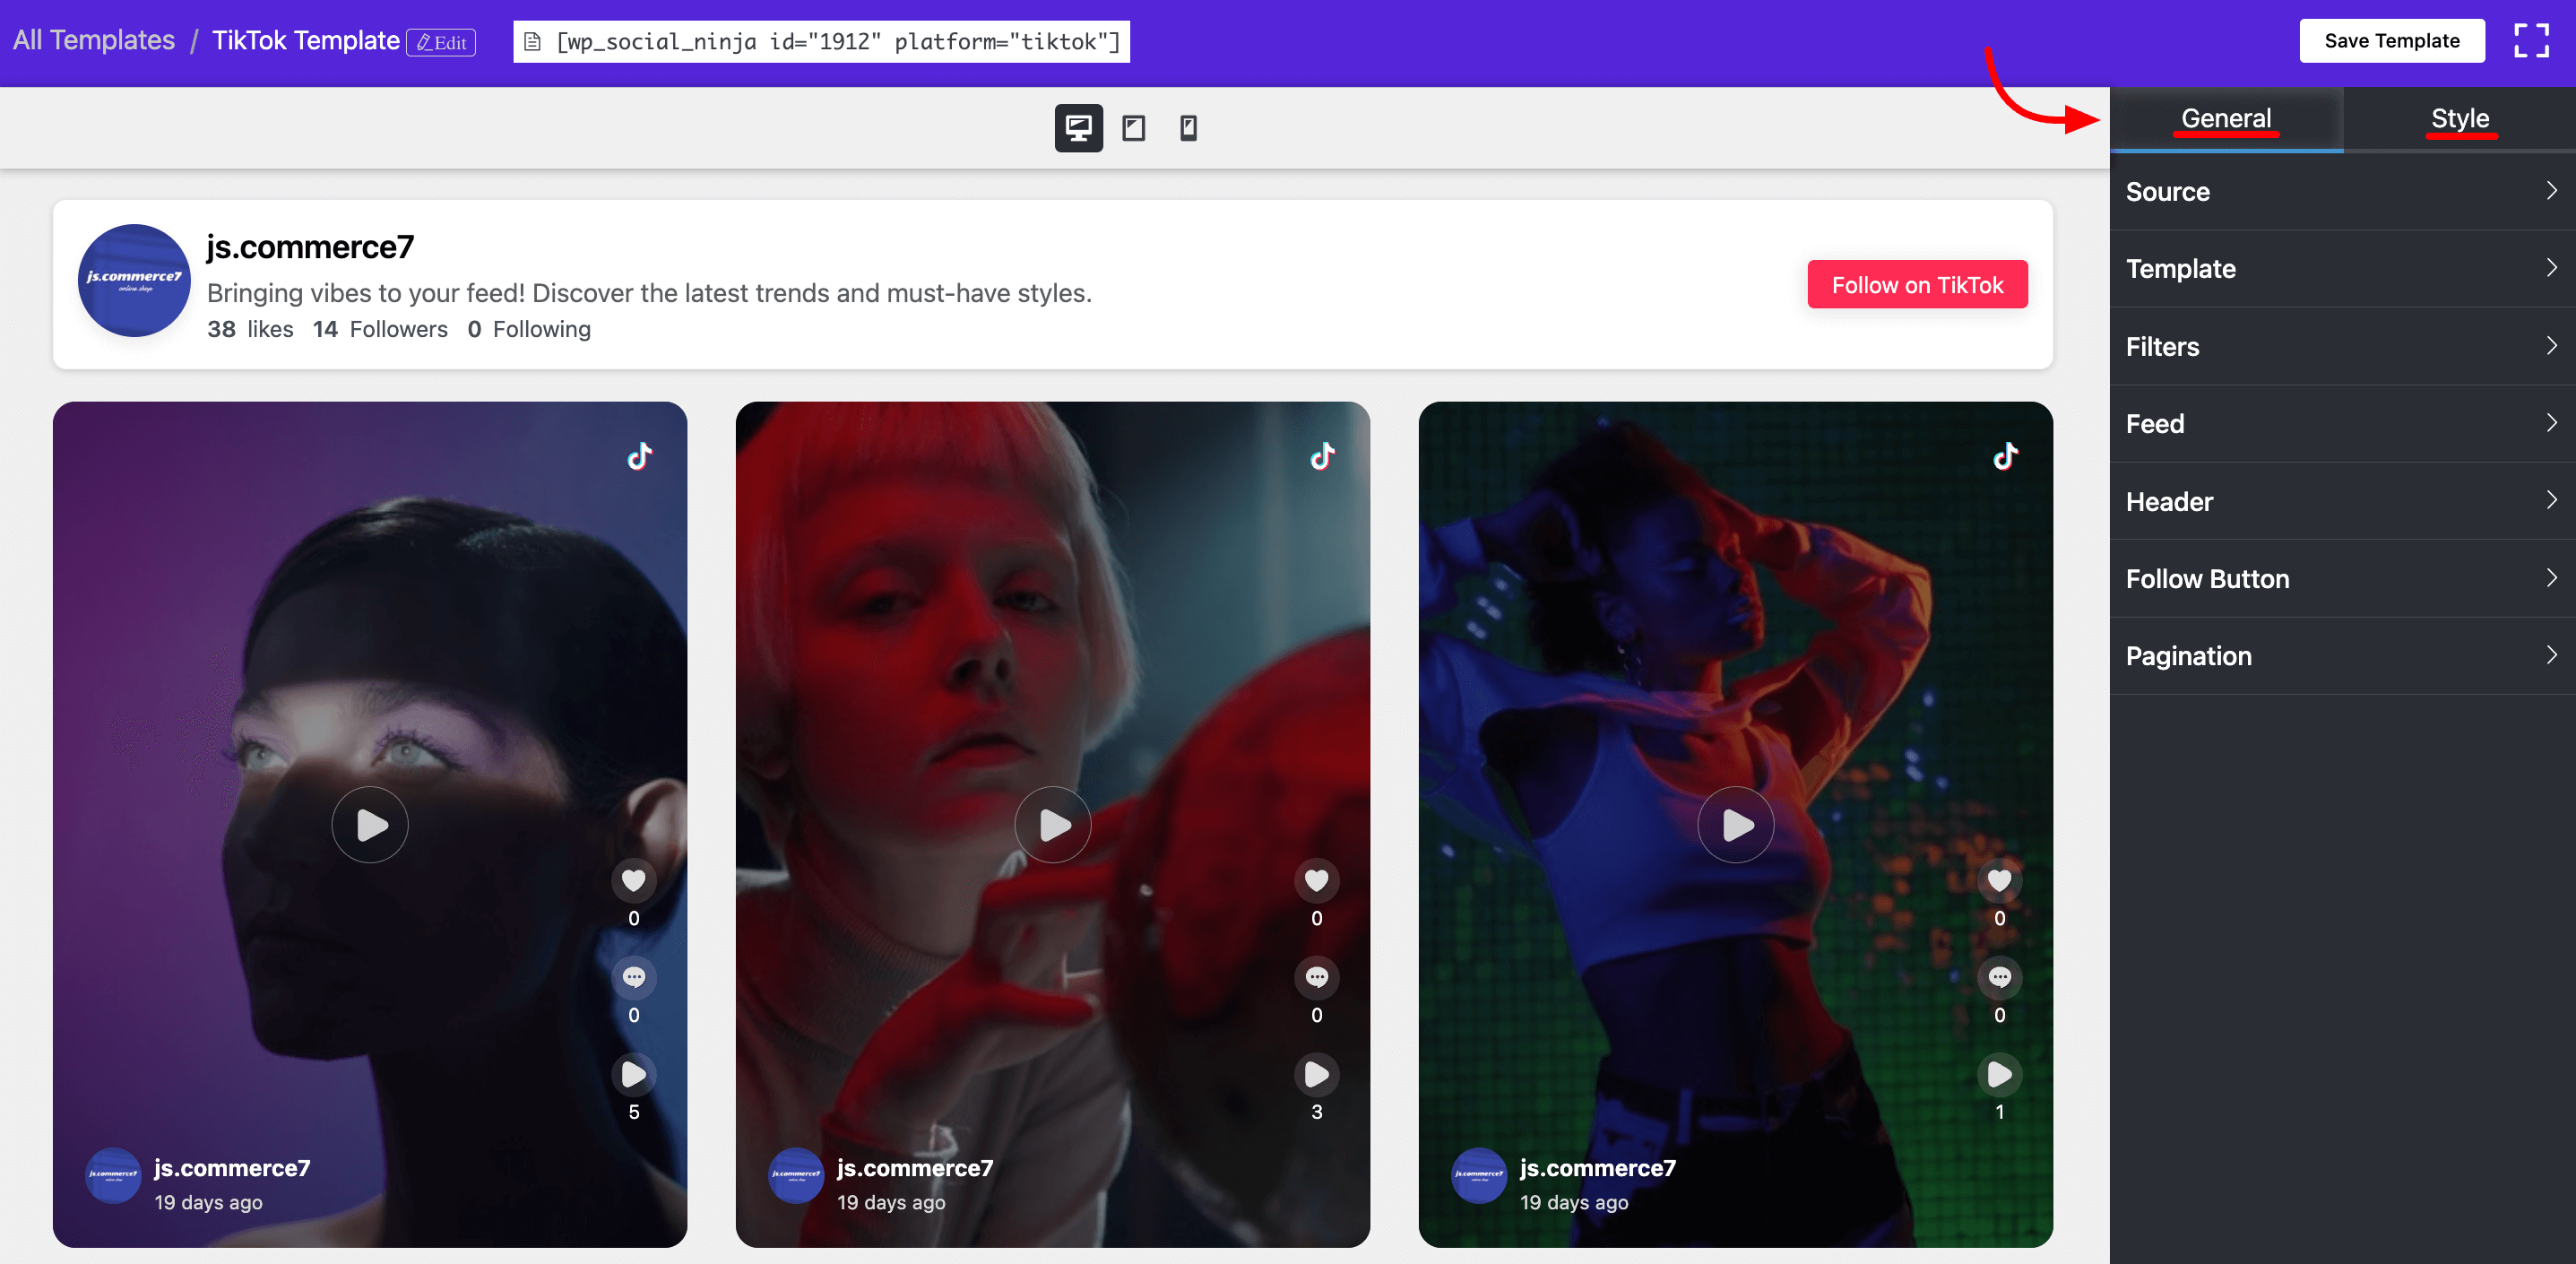2576x1264 pixels.
Task: Toggle fullscreen editor view
Action: coord(2531,41)
